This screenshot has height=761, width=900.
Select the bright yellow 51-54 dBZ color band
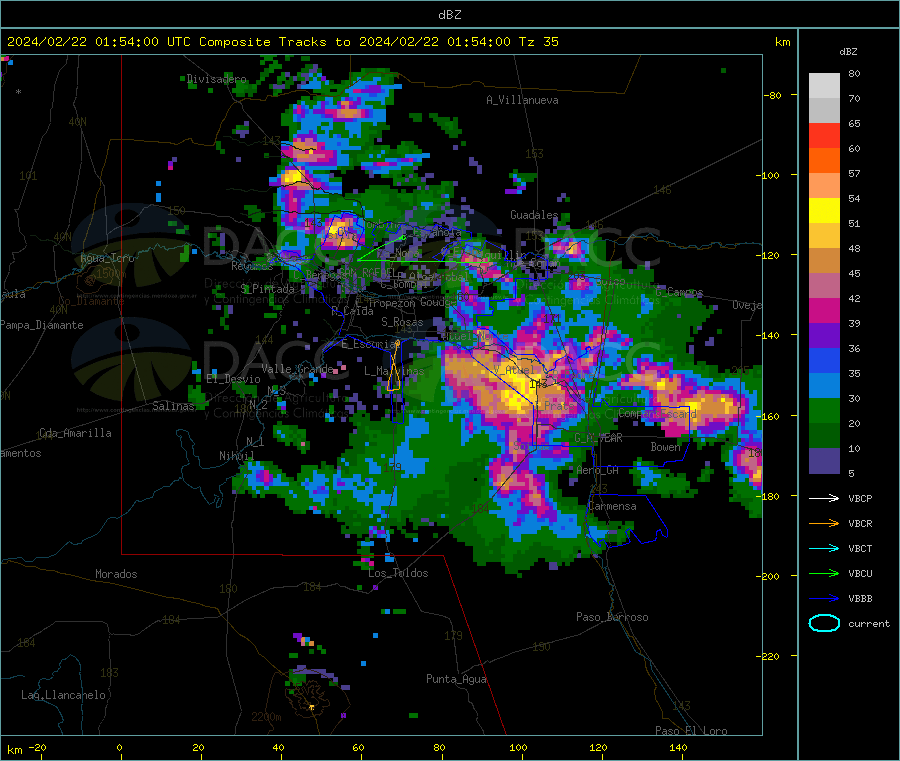click(x=824, y=211)
